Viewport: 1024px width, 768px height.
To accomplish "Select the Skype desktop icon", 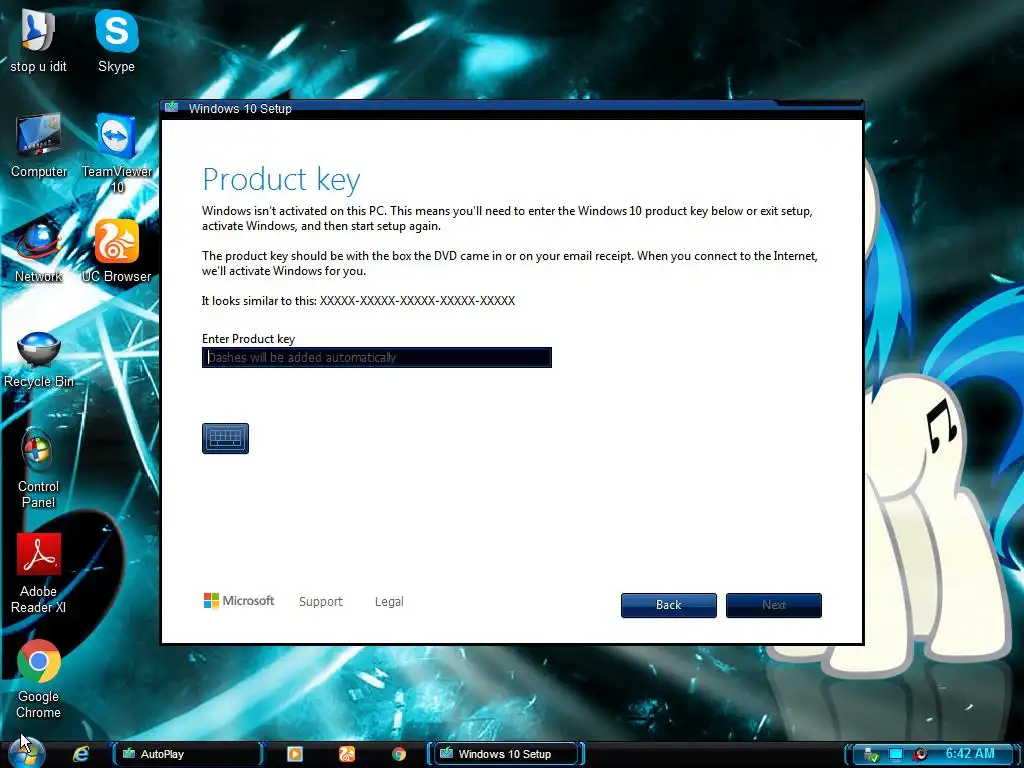I will coord(116,40).
